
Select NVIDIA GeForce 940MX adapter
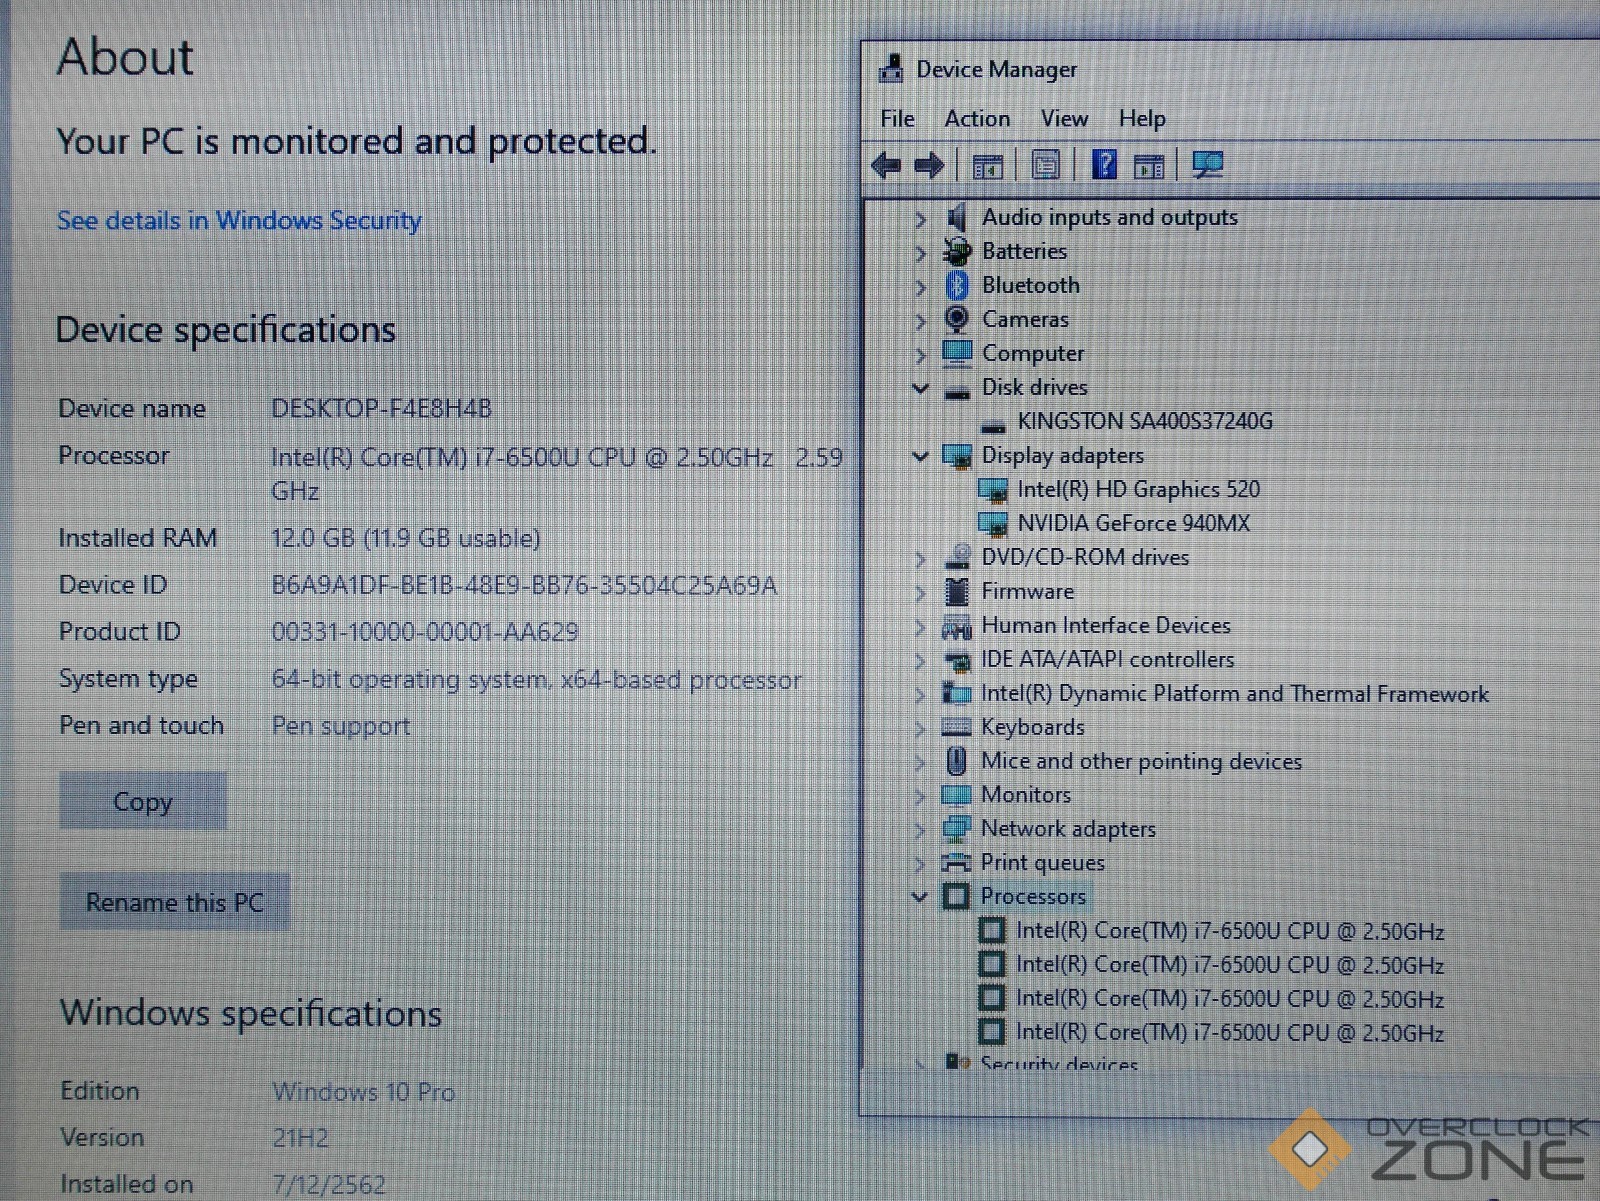(x=1133, y=523)
